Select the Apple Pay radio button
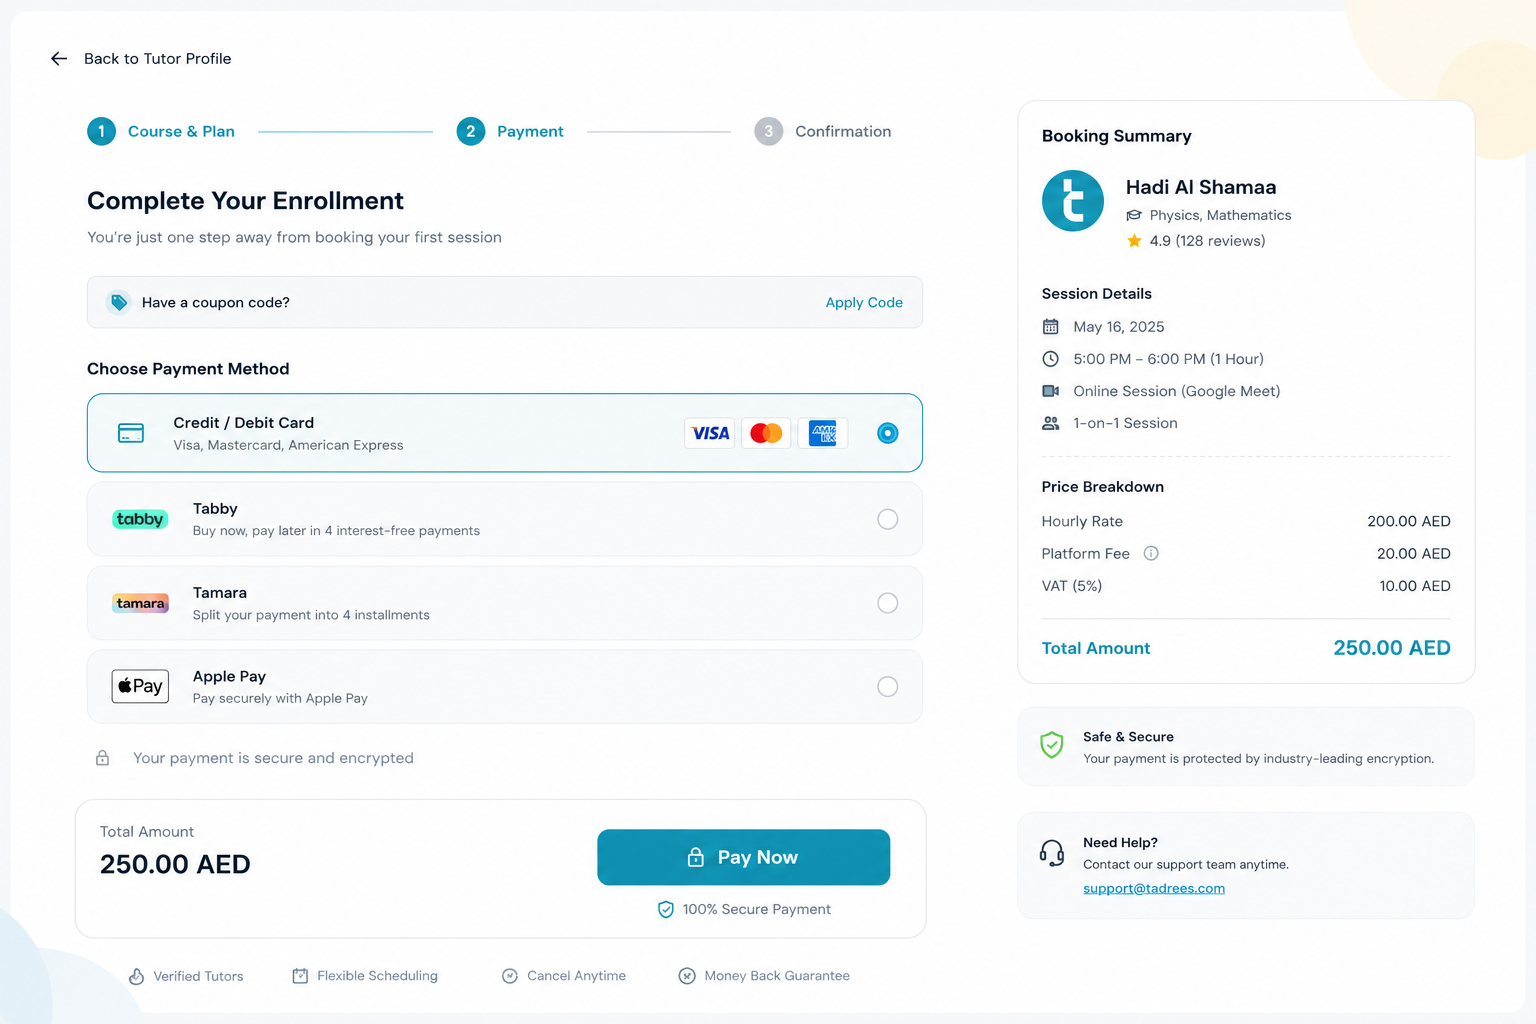 tap(887, 687)
